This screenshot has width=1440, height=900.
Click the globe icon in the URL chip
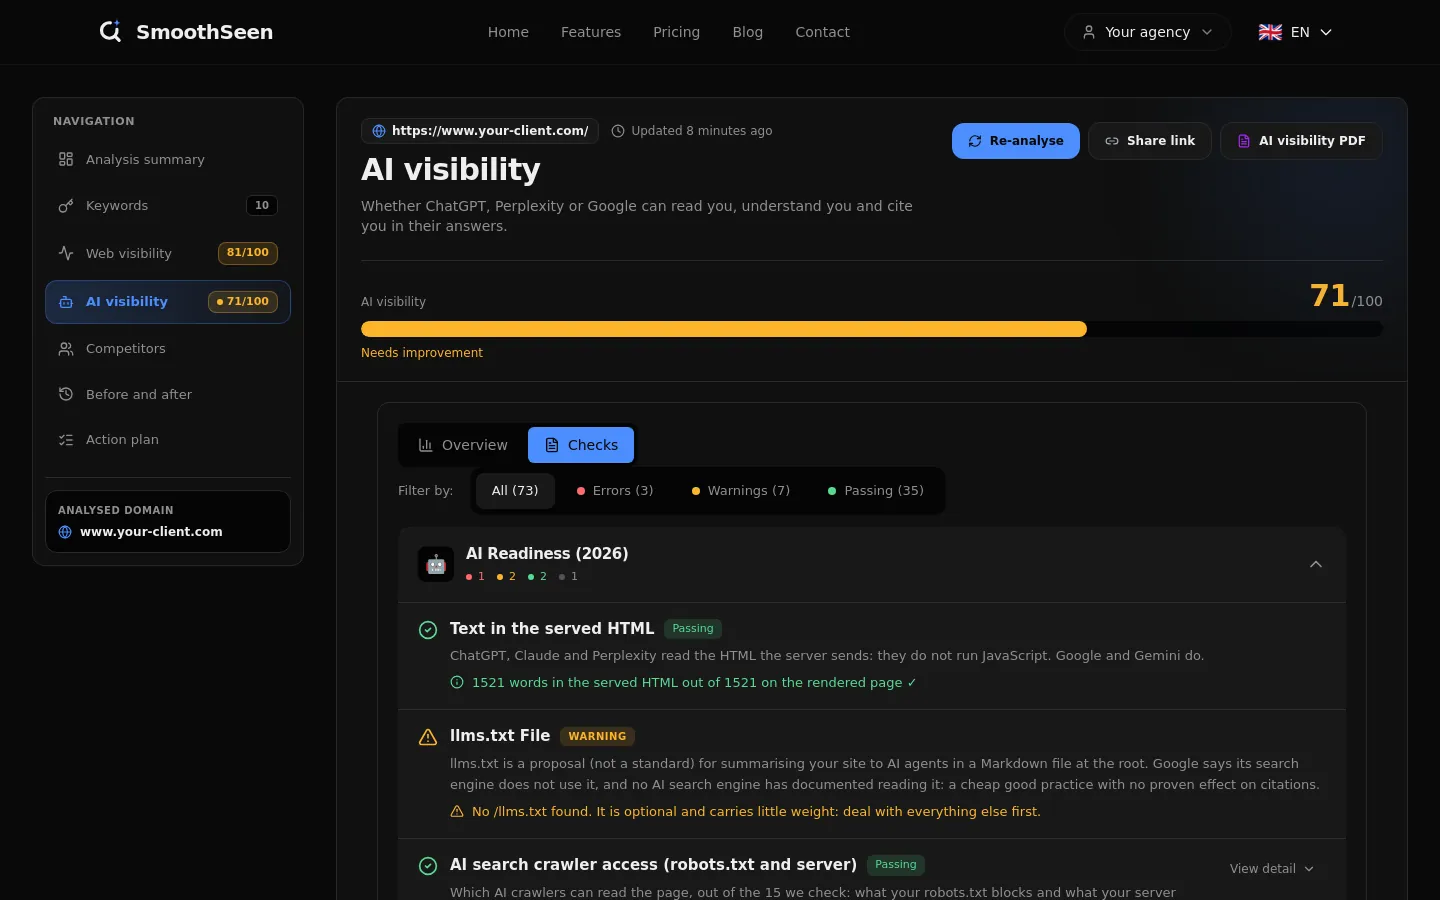[x=379, y=131]
